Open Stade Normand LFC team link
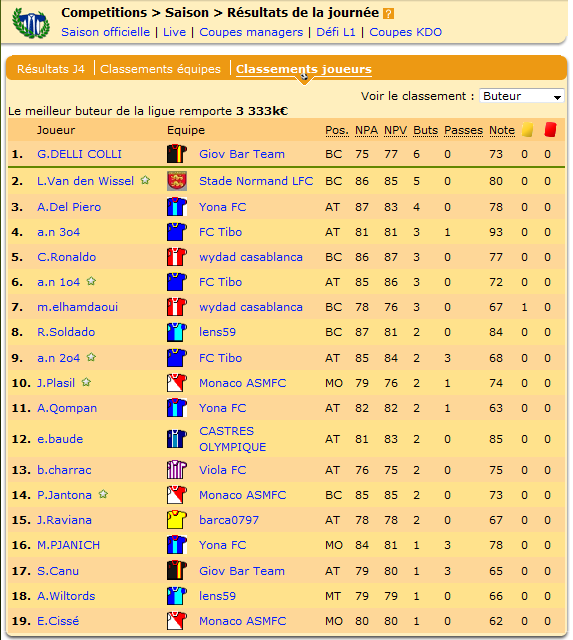Image resolution: width=573 pixels, height=640 pixels. click(256, 181)
